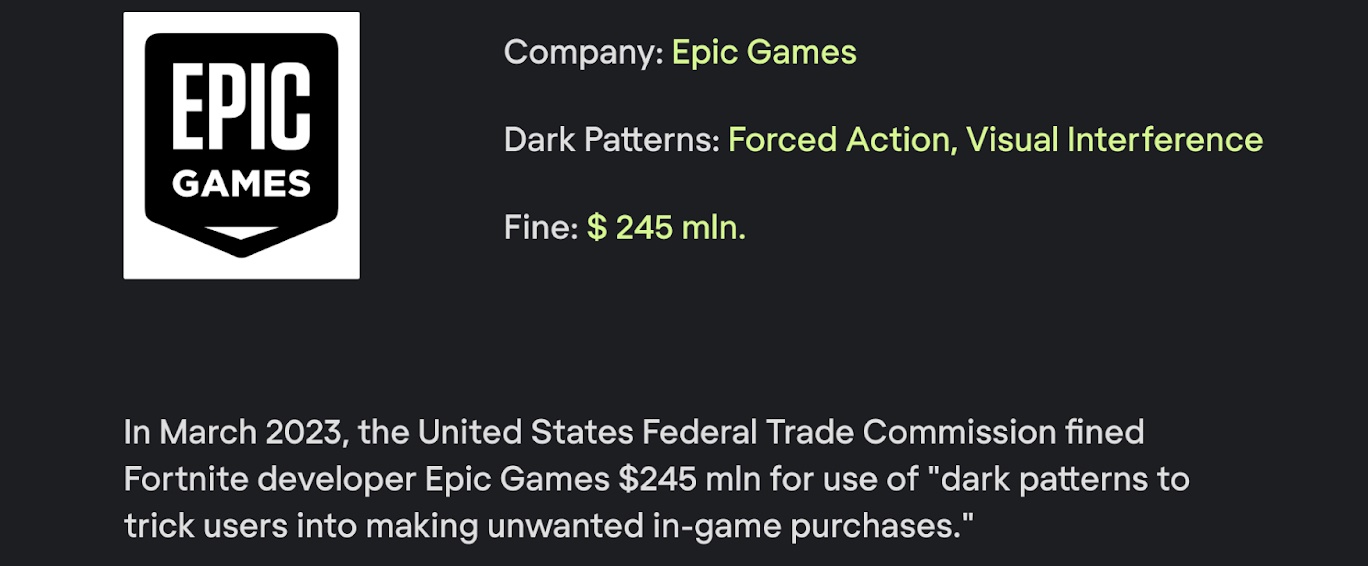Select the 'Fine:' label
Viewport: 1368px width, 566px height.
click(x=541, y=228)
